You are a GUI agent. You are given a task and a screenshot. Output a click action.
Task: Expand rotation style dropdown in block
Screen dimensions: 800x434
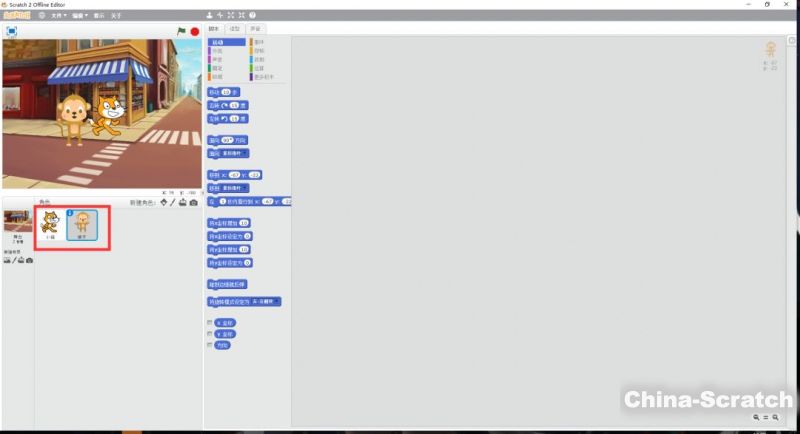[x=277, y=301]
